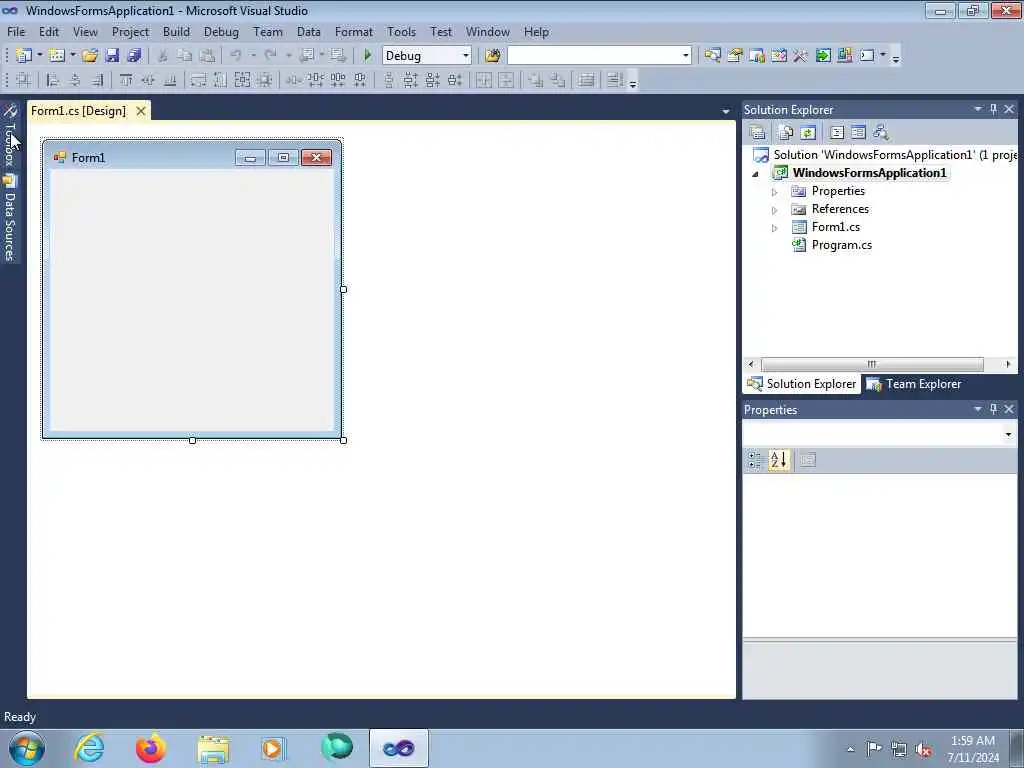Open the Project menu
Image resolution: width=1024 pixels, height=768 pixels.
(x=130, y=31)
